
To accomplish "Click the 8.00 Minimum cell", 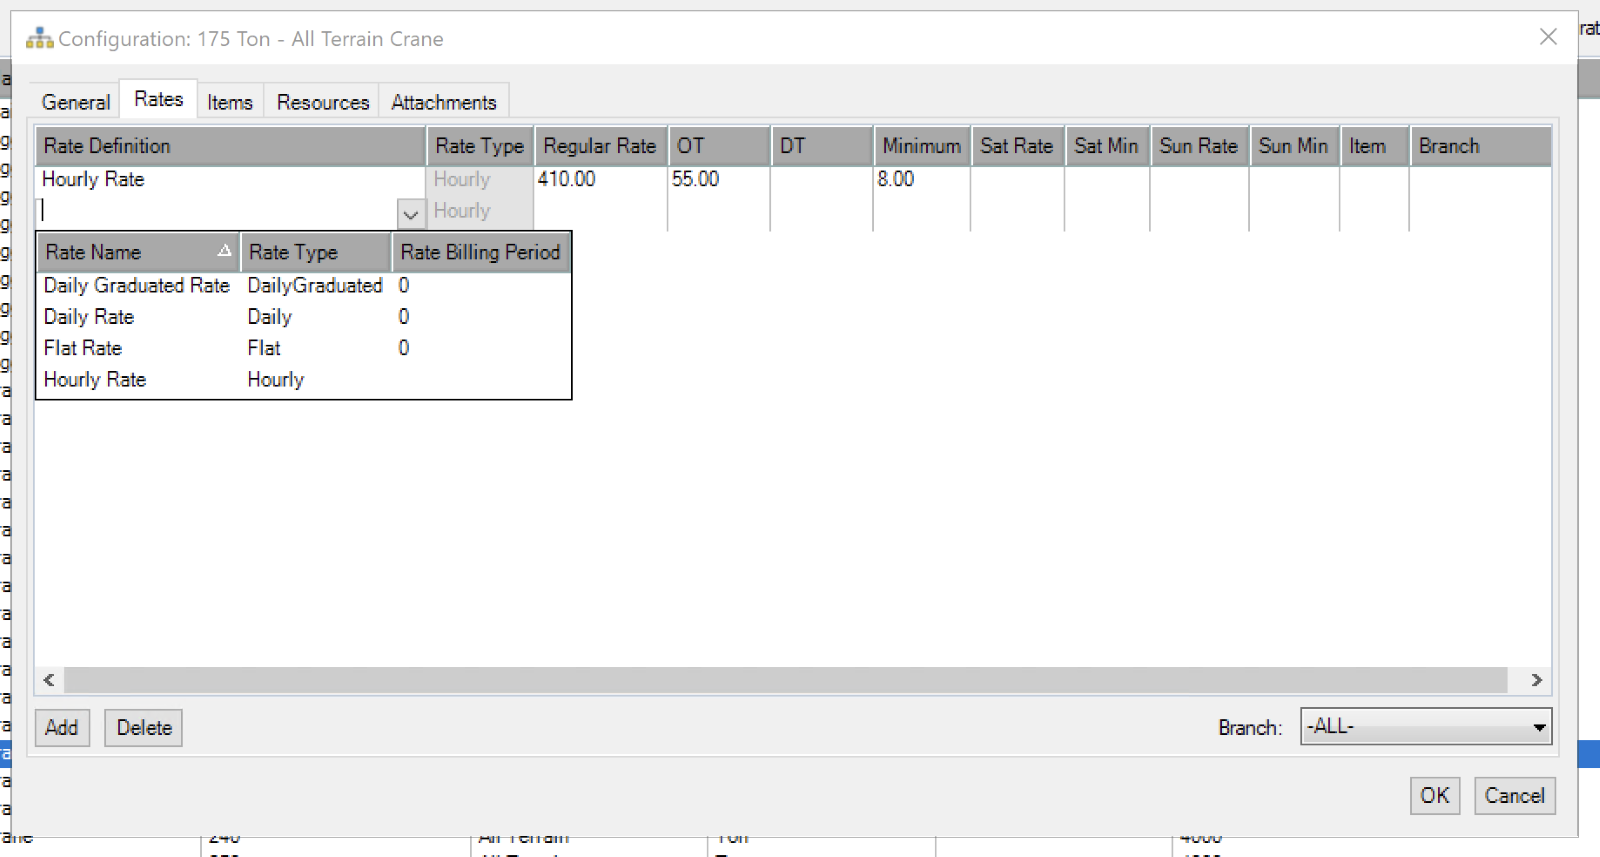I will (921, 180).
